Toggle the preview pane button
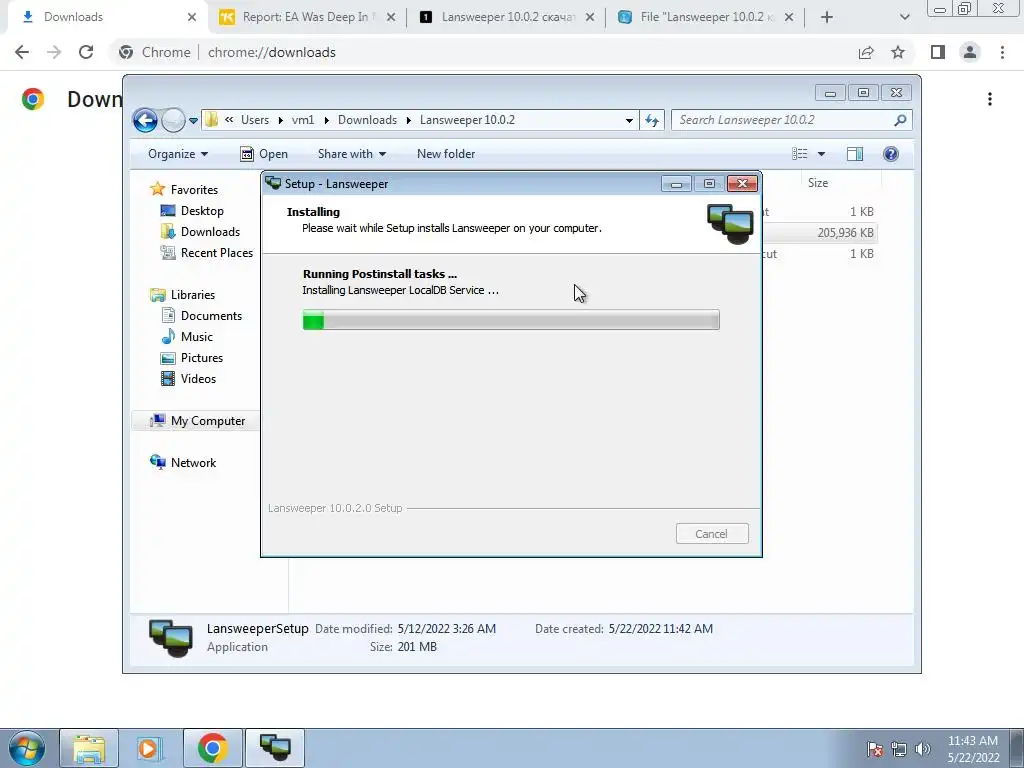The width and height of the screenshot is (1024, 768). pos(855,154)
